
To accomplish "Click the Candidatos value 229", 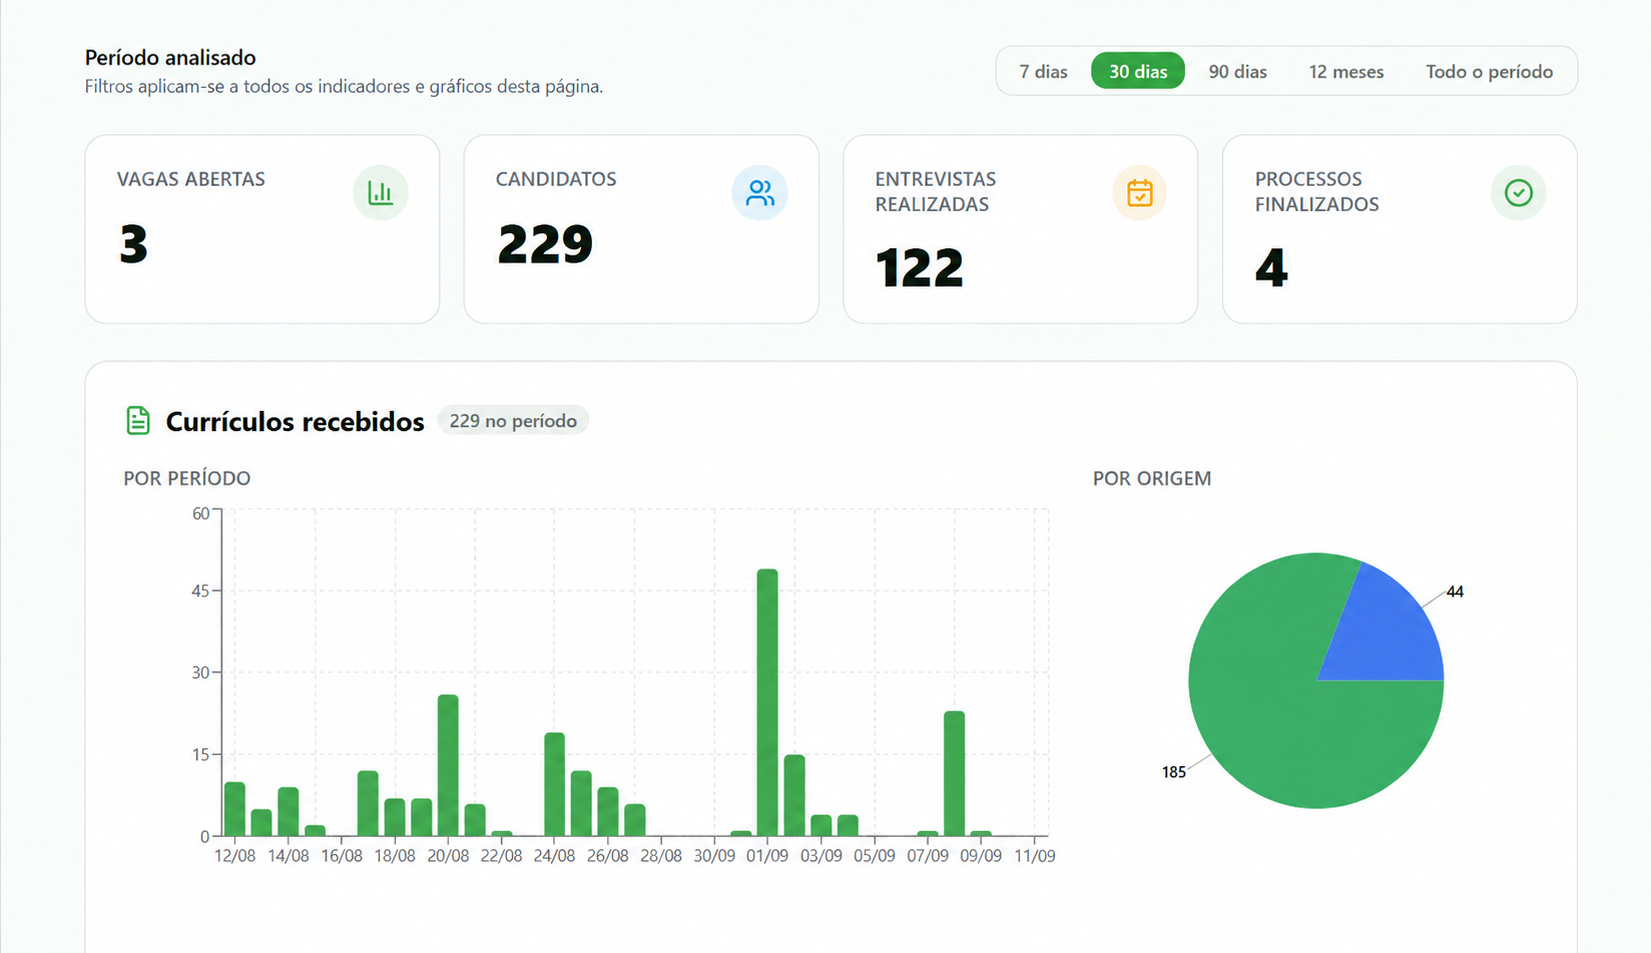I will tap(545, 244).
